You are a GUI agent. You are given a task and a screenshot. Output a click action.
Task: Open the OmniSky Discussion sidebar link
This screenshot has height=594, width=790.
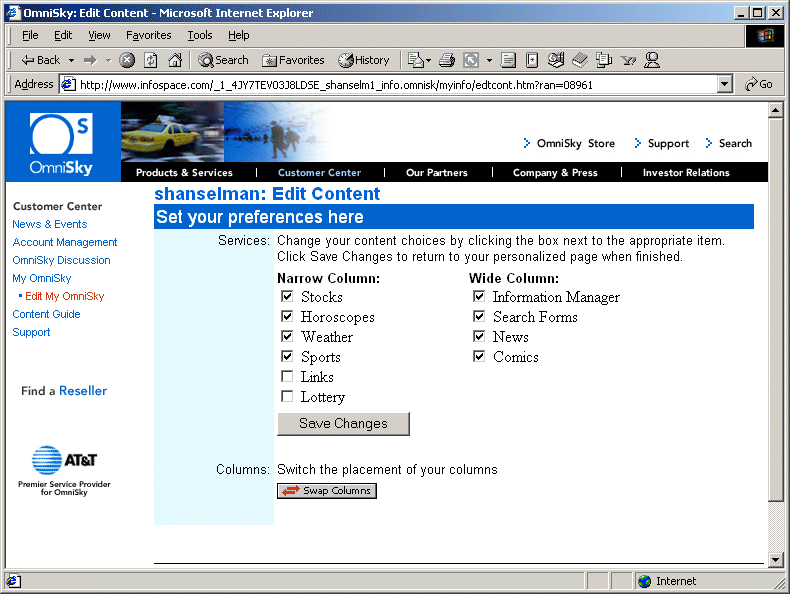[x=61, y=260]
